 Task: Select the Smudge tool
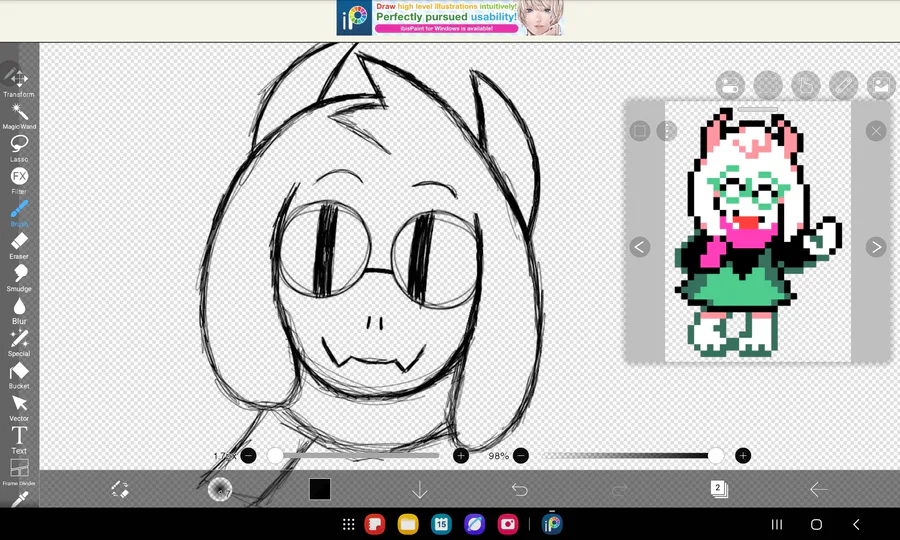click(x=19, y=278)
